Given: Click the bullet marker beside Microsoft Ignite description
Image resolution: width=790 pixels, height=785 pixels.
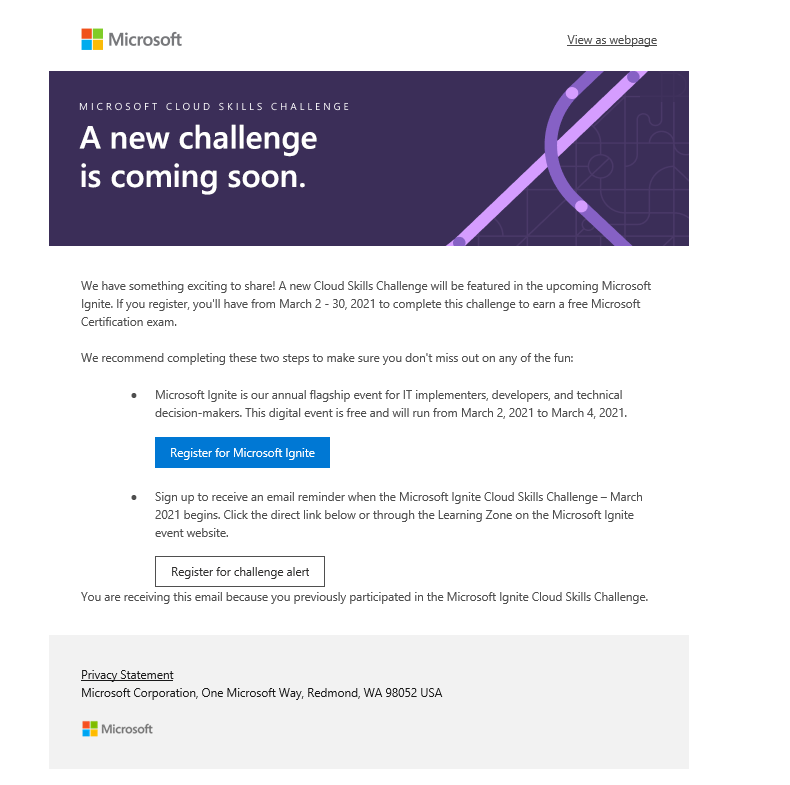Looking at the screenshot, I should 134,396.
